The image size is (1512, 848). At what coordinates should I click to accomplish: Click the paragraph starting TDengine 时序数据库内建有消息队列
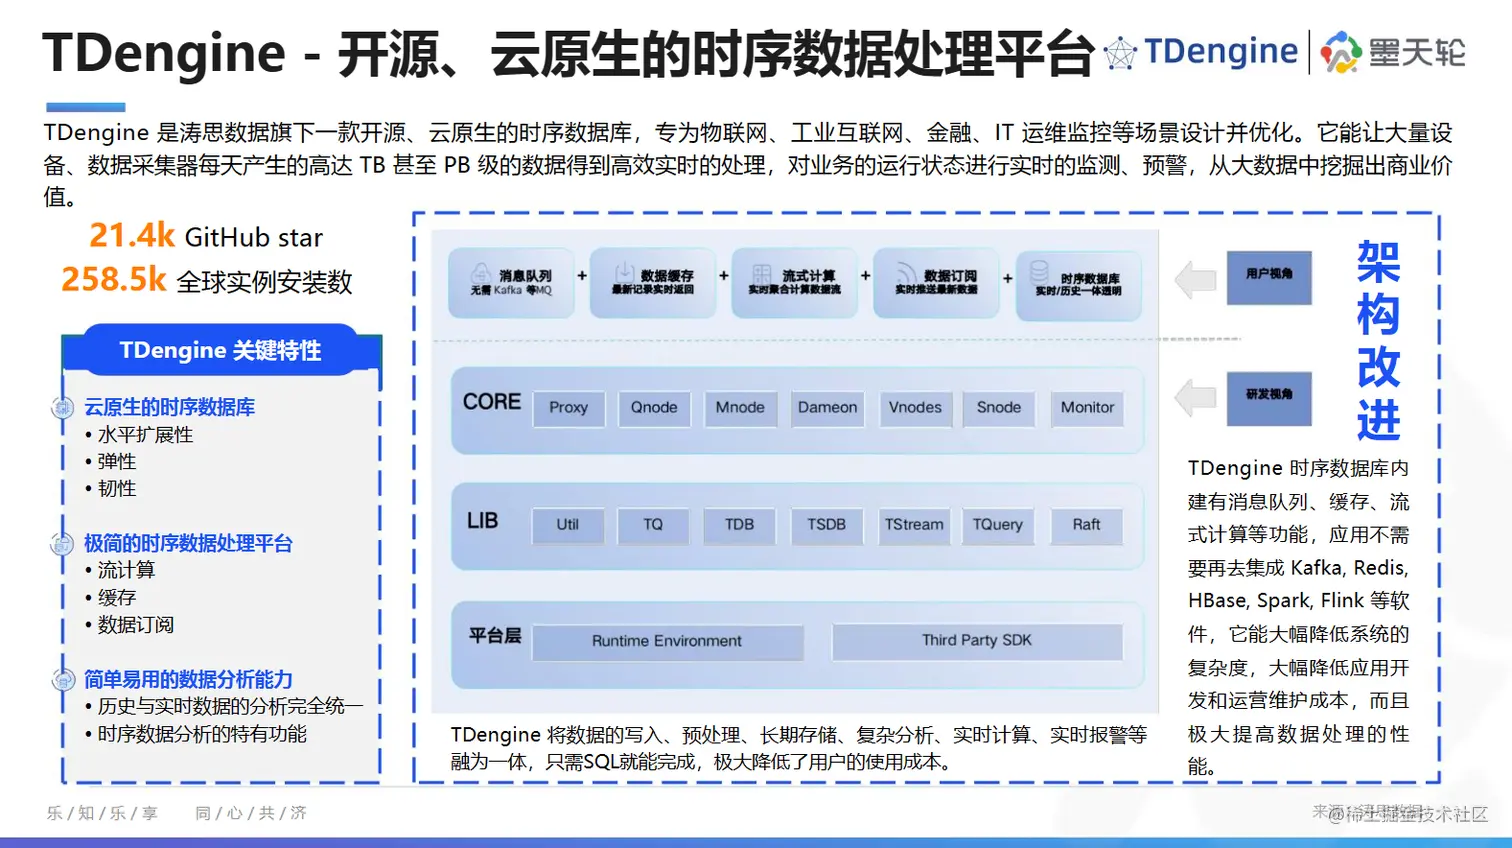1298,617
